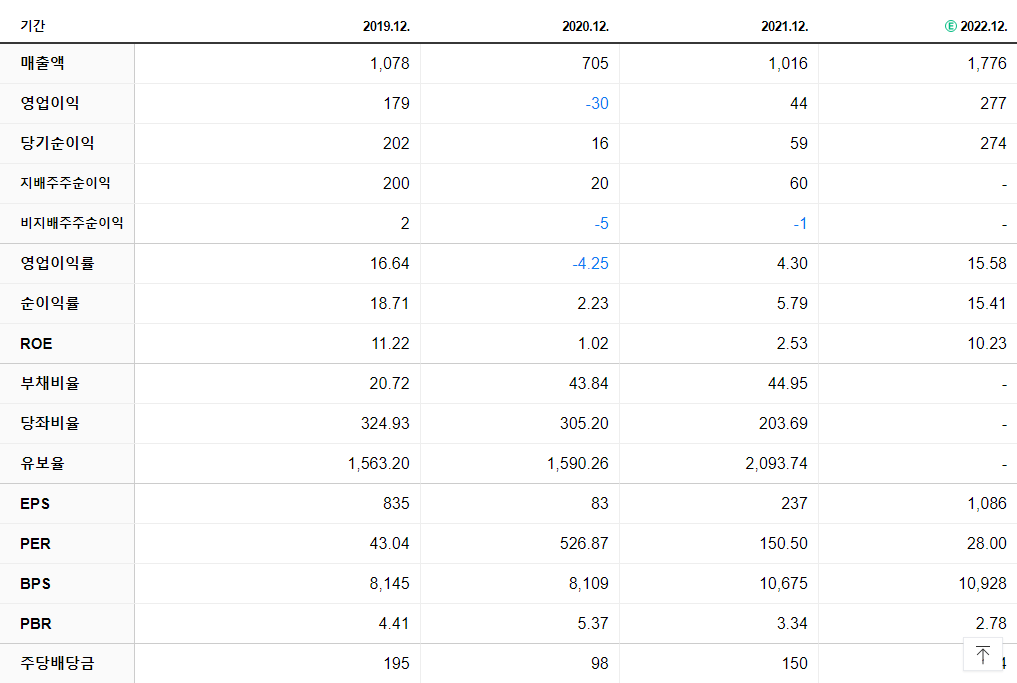Click the 비지배주주순이익 row label

71,223
